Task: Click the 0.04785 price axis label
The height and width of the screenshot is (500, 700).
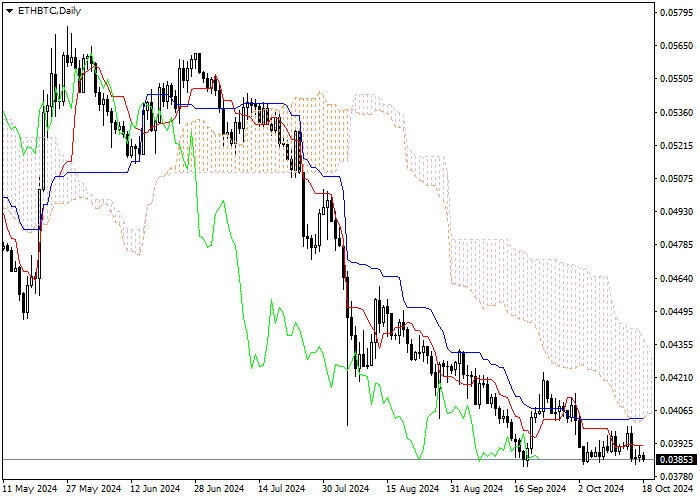Action: pos(676,245)
